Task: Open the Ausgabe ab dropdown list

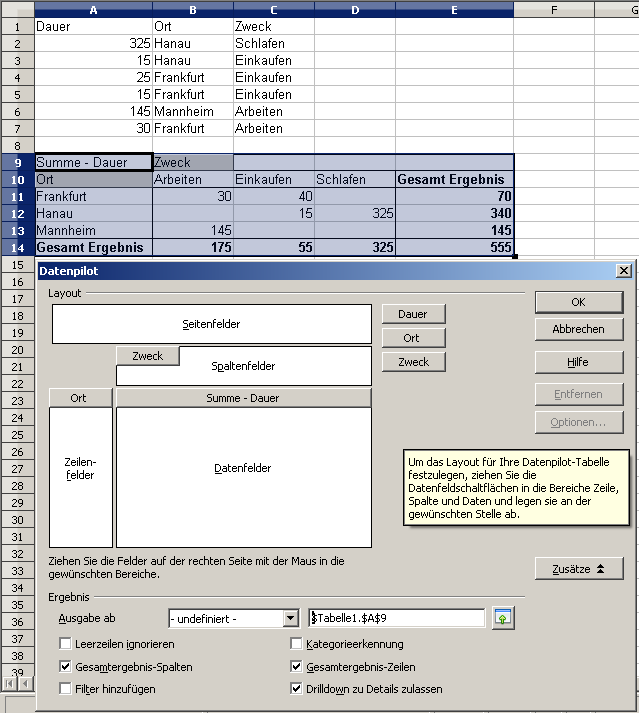Action: 290,619
